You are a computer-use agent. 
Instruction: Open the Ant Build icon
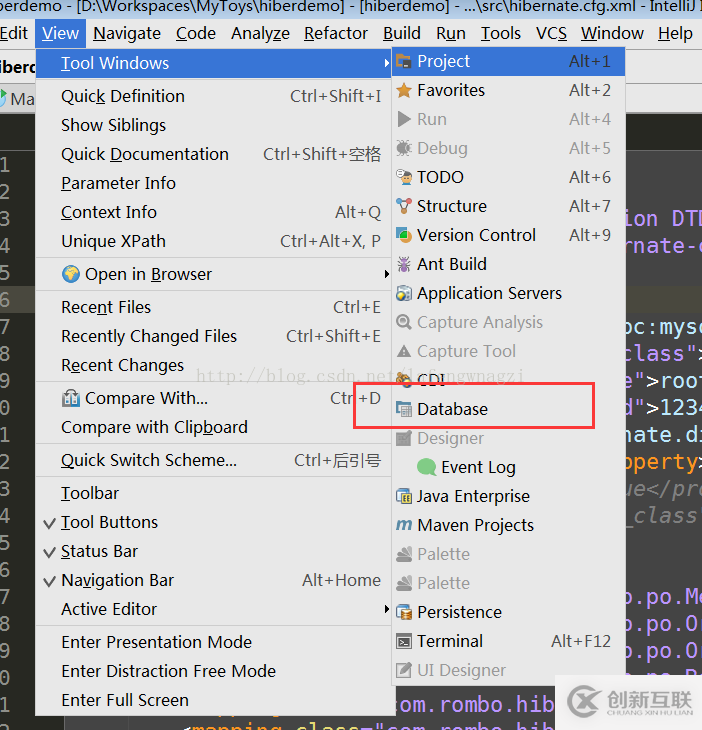(x=404, y=264)
